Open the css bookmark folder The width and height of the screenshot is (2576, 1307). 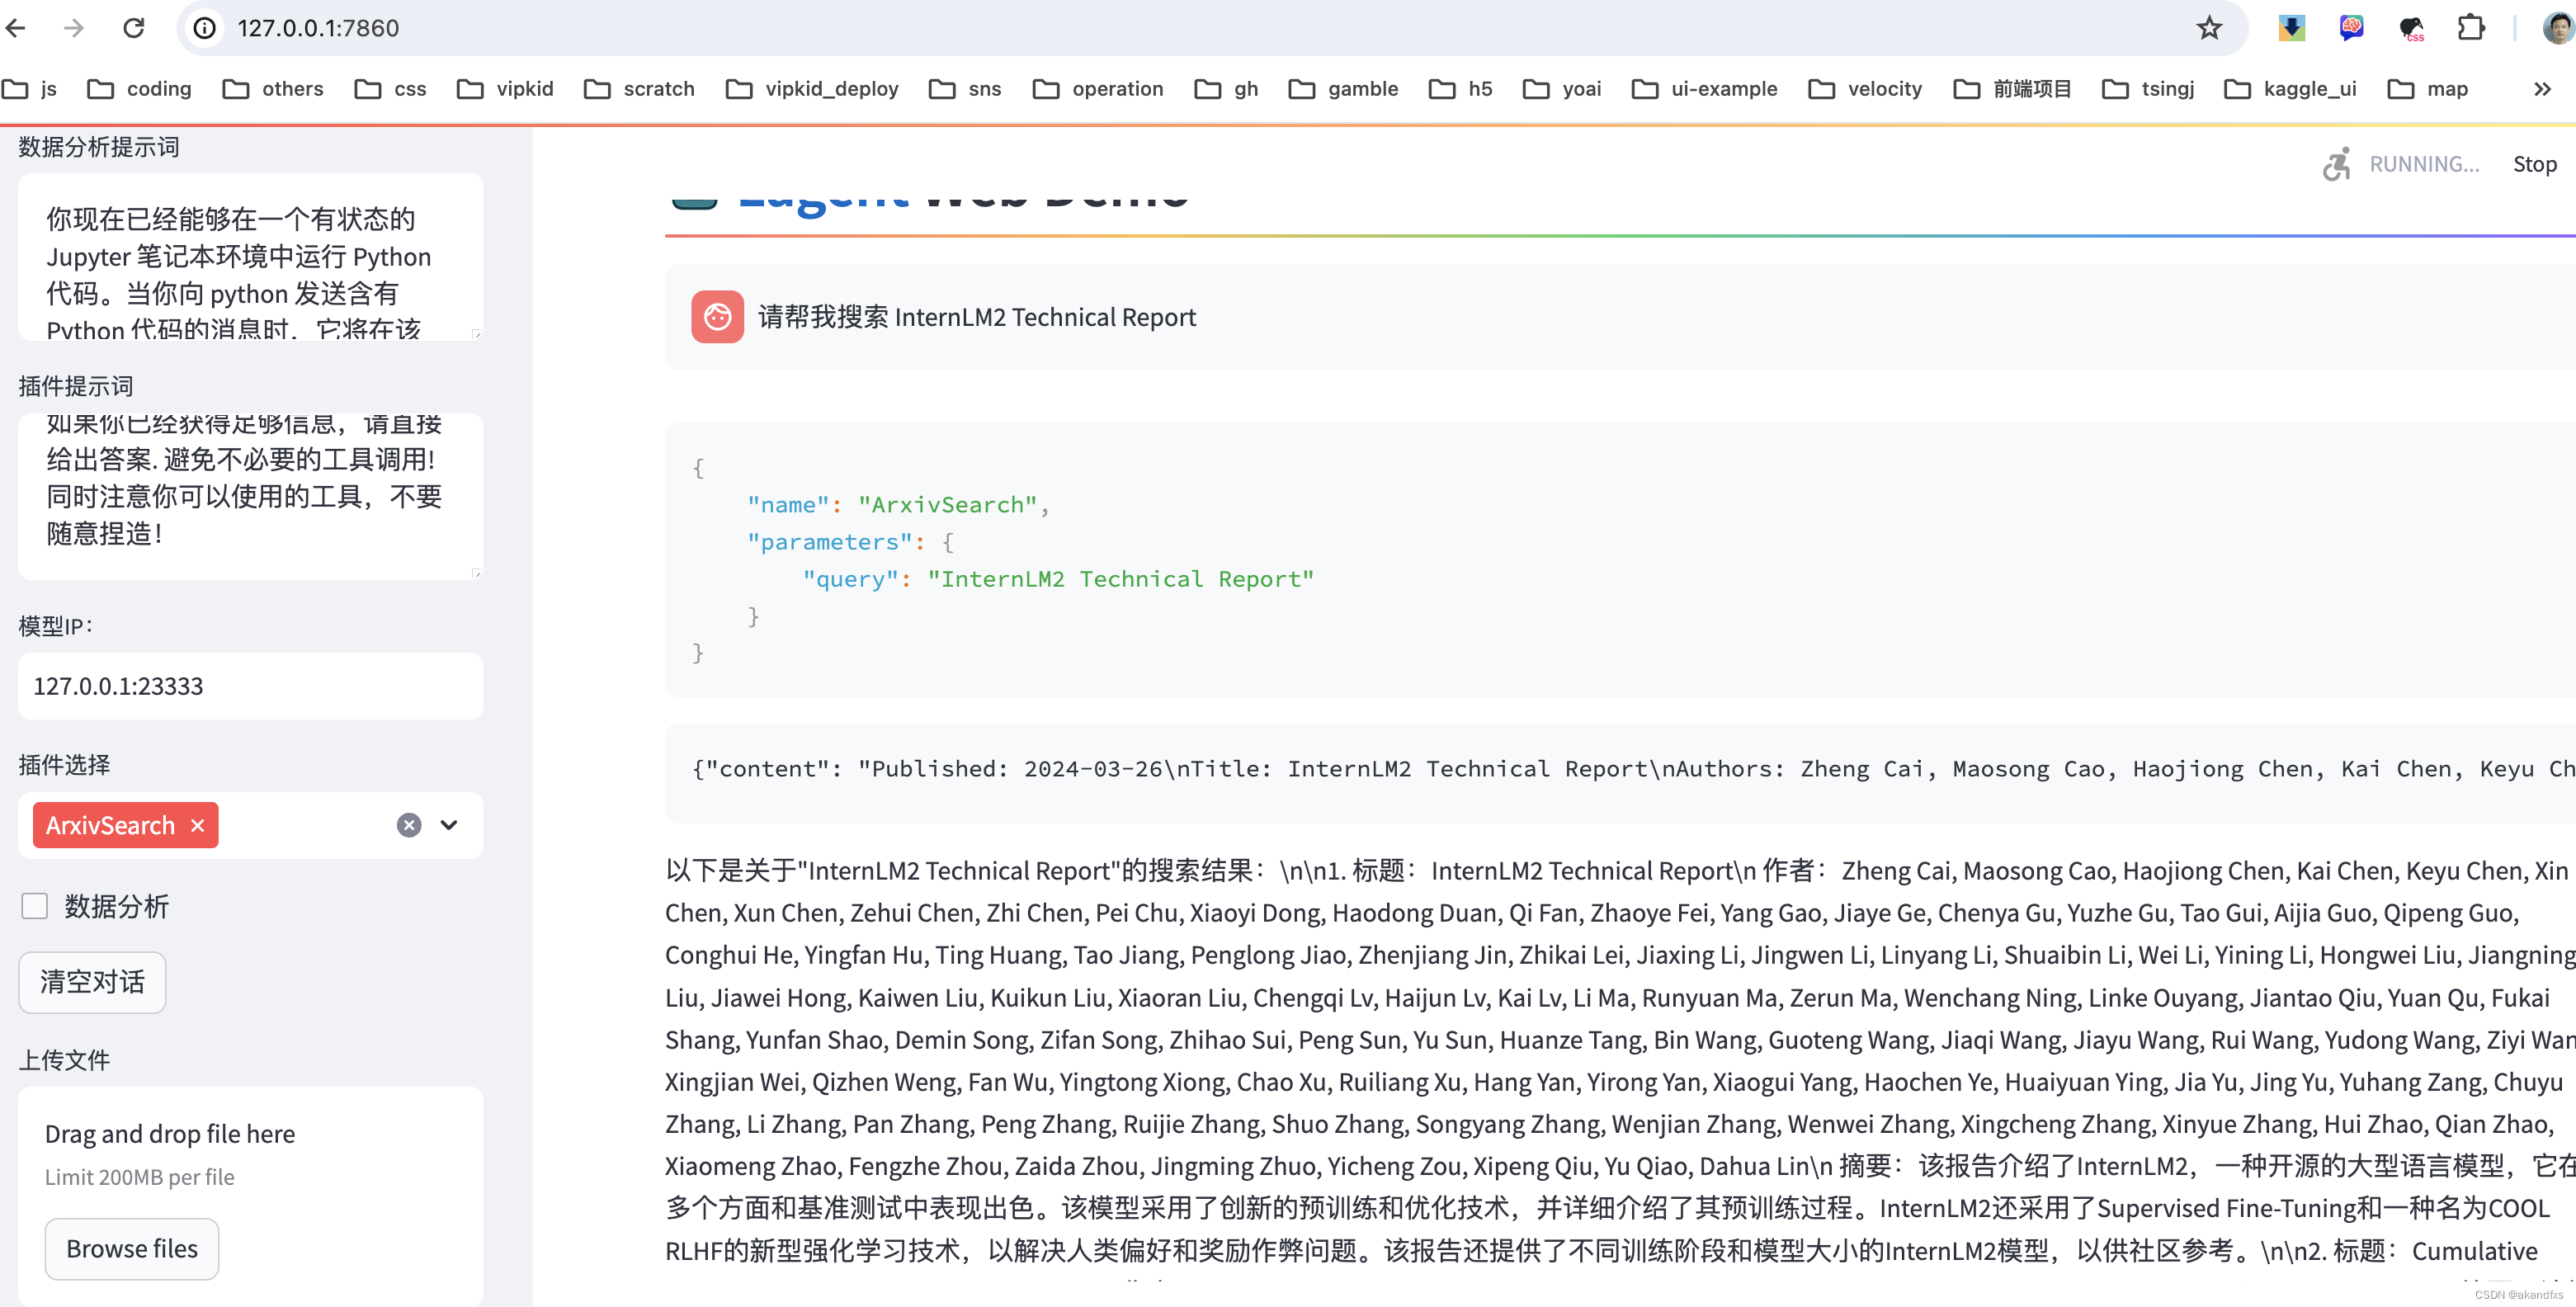[390, 89]
